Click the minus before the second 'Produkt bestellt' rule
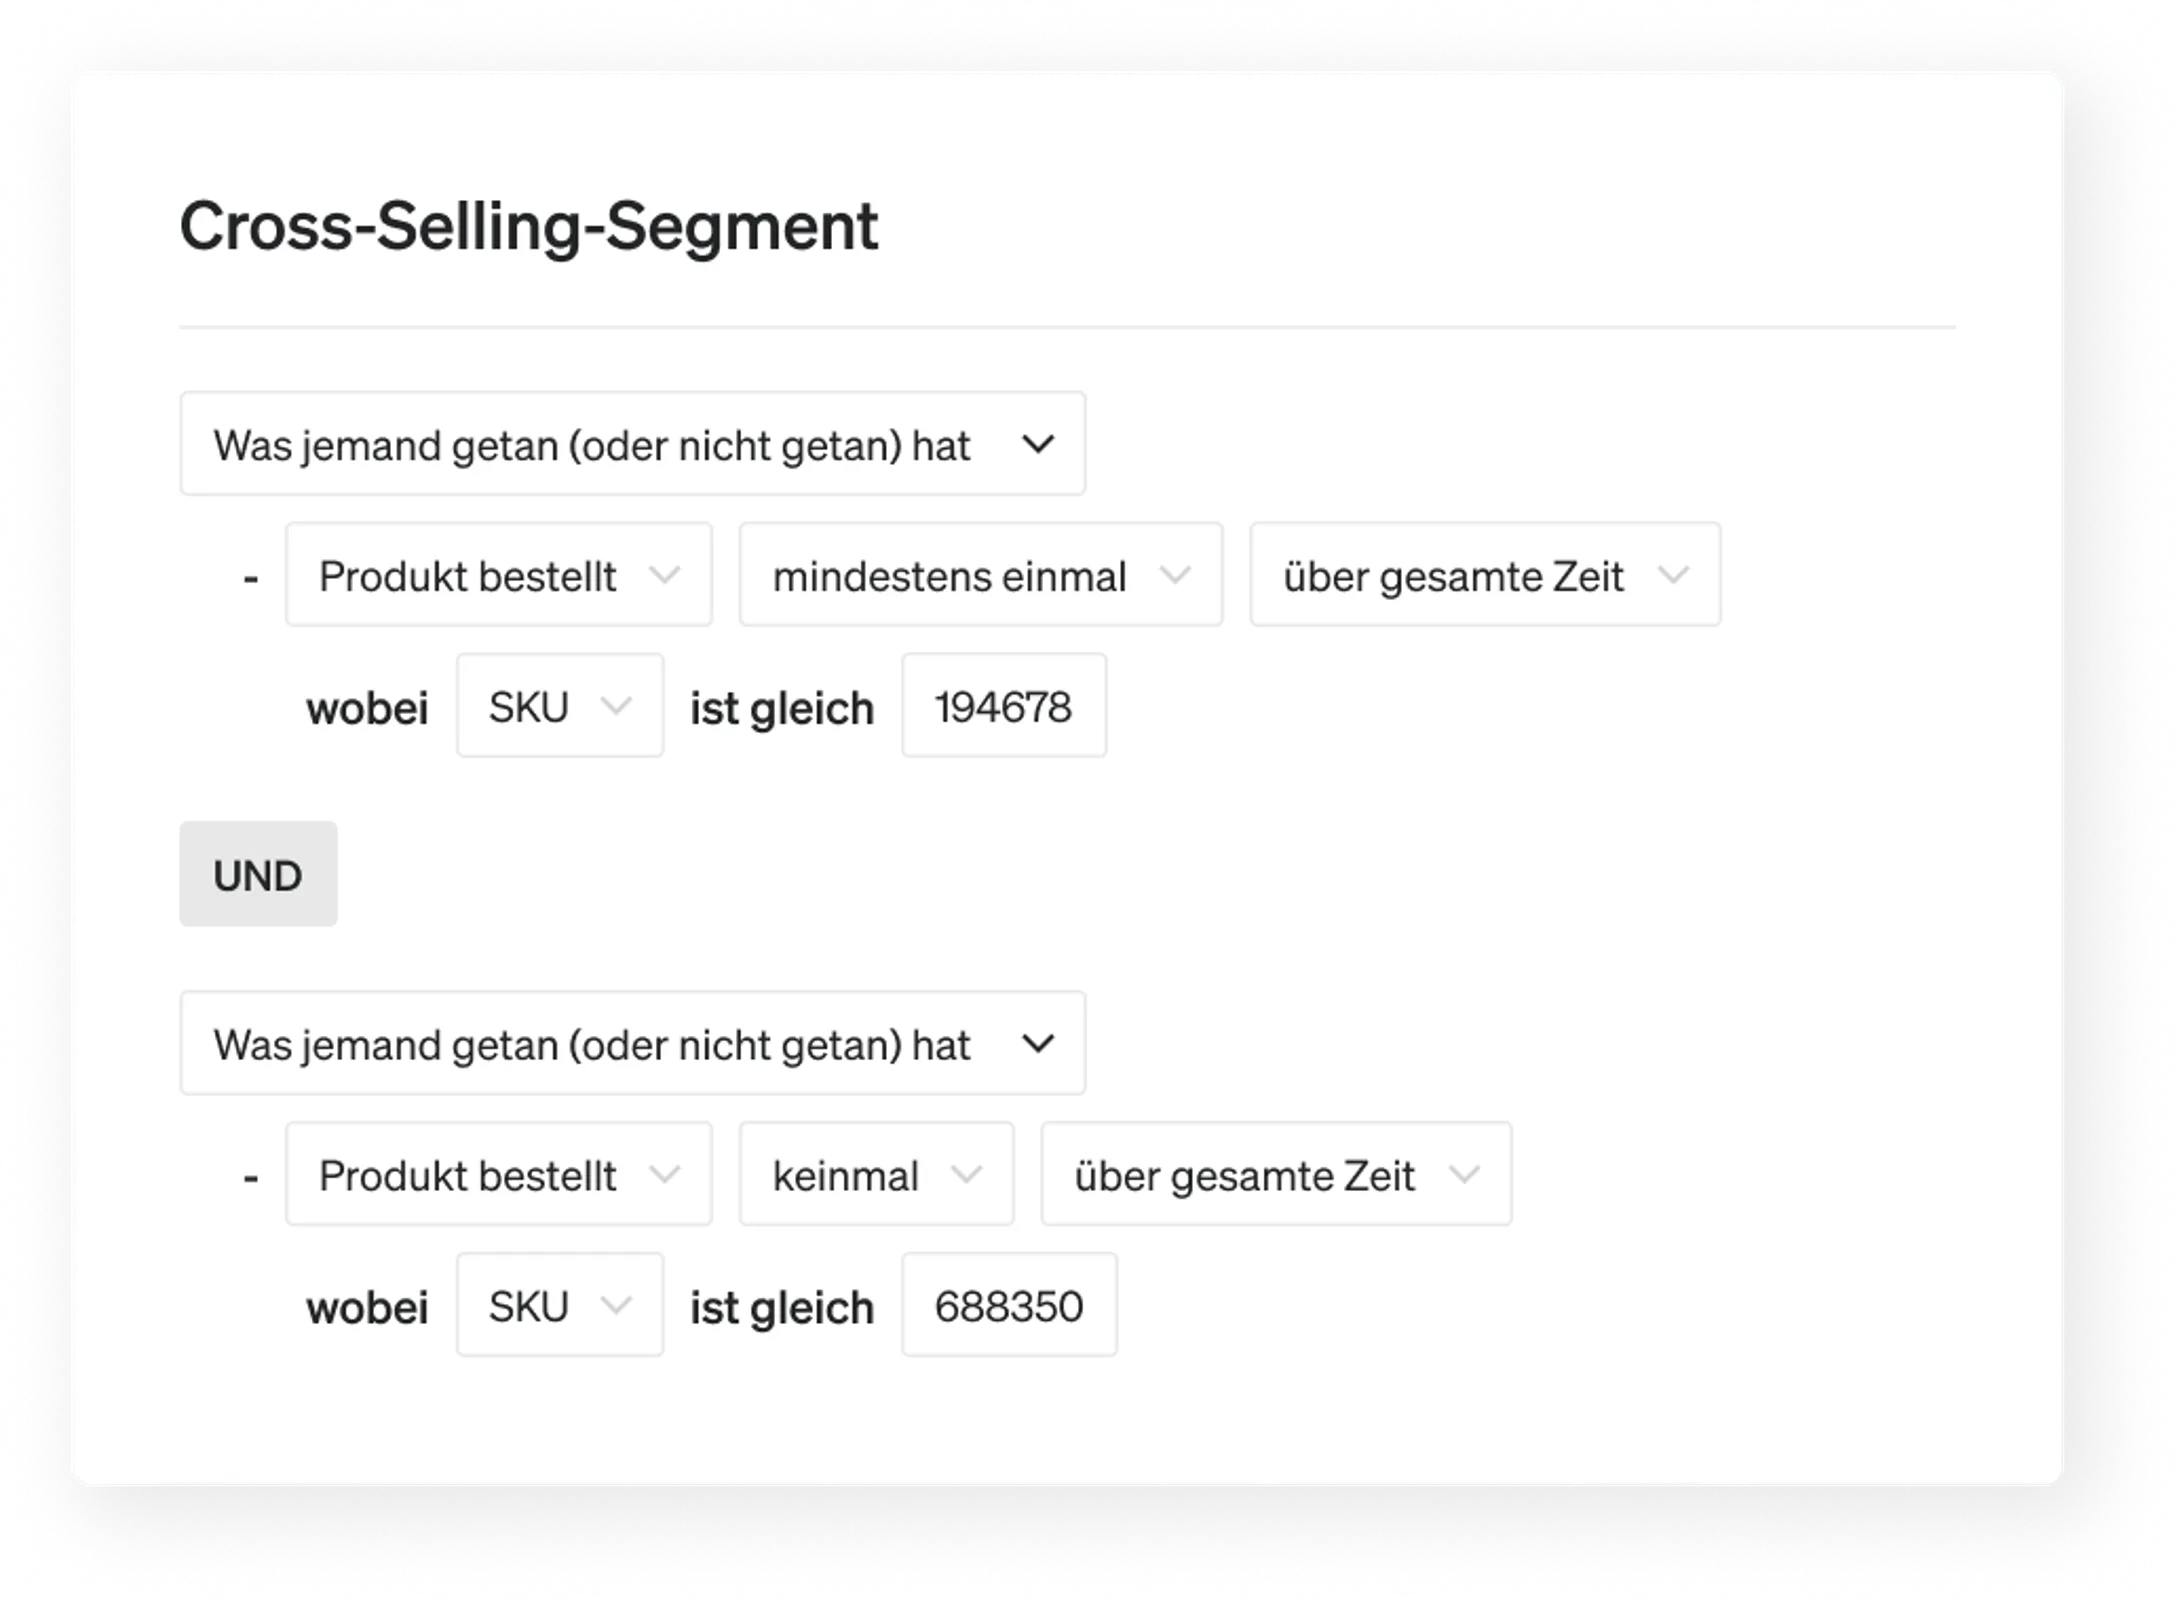Image resolution: width=2178 pixels, height=1600 pixels. point(250,1174)
